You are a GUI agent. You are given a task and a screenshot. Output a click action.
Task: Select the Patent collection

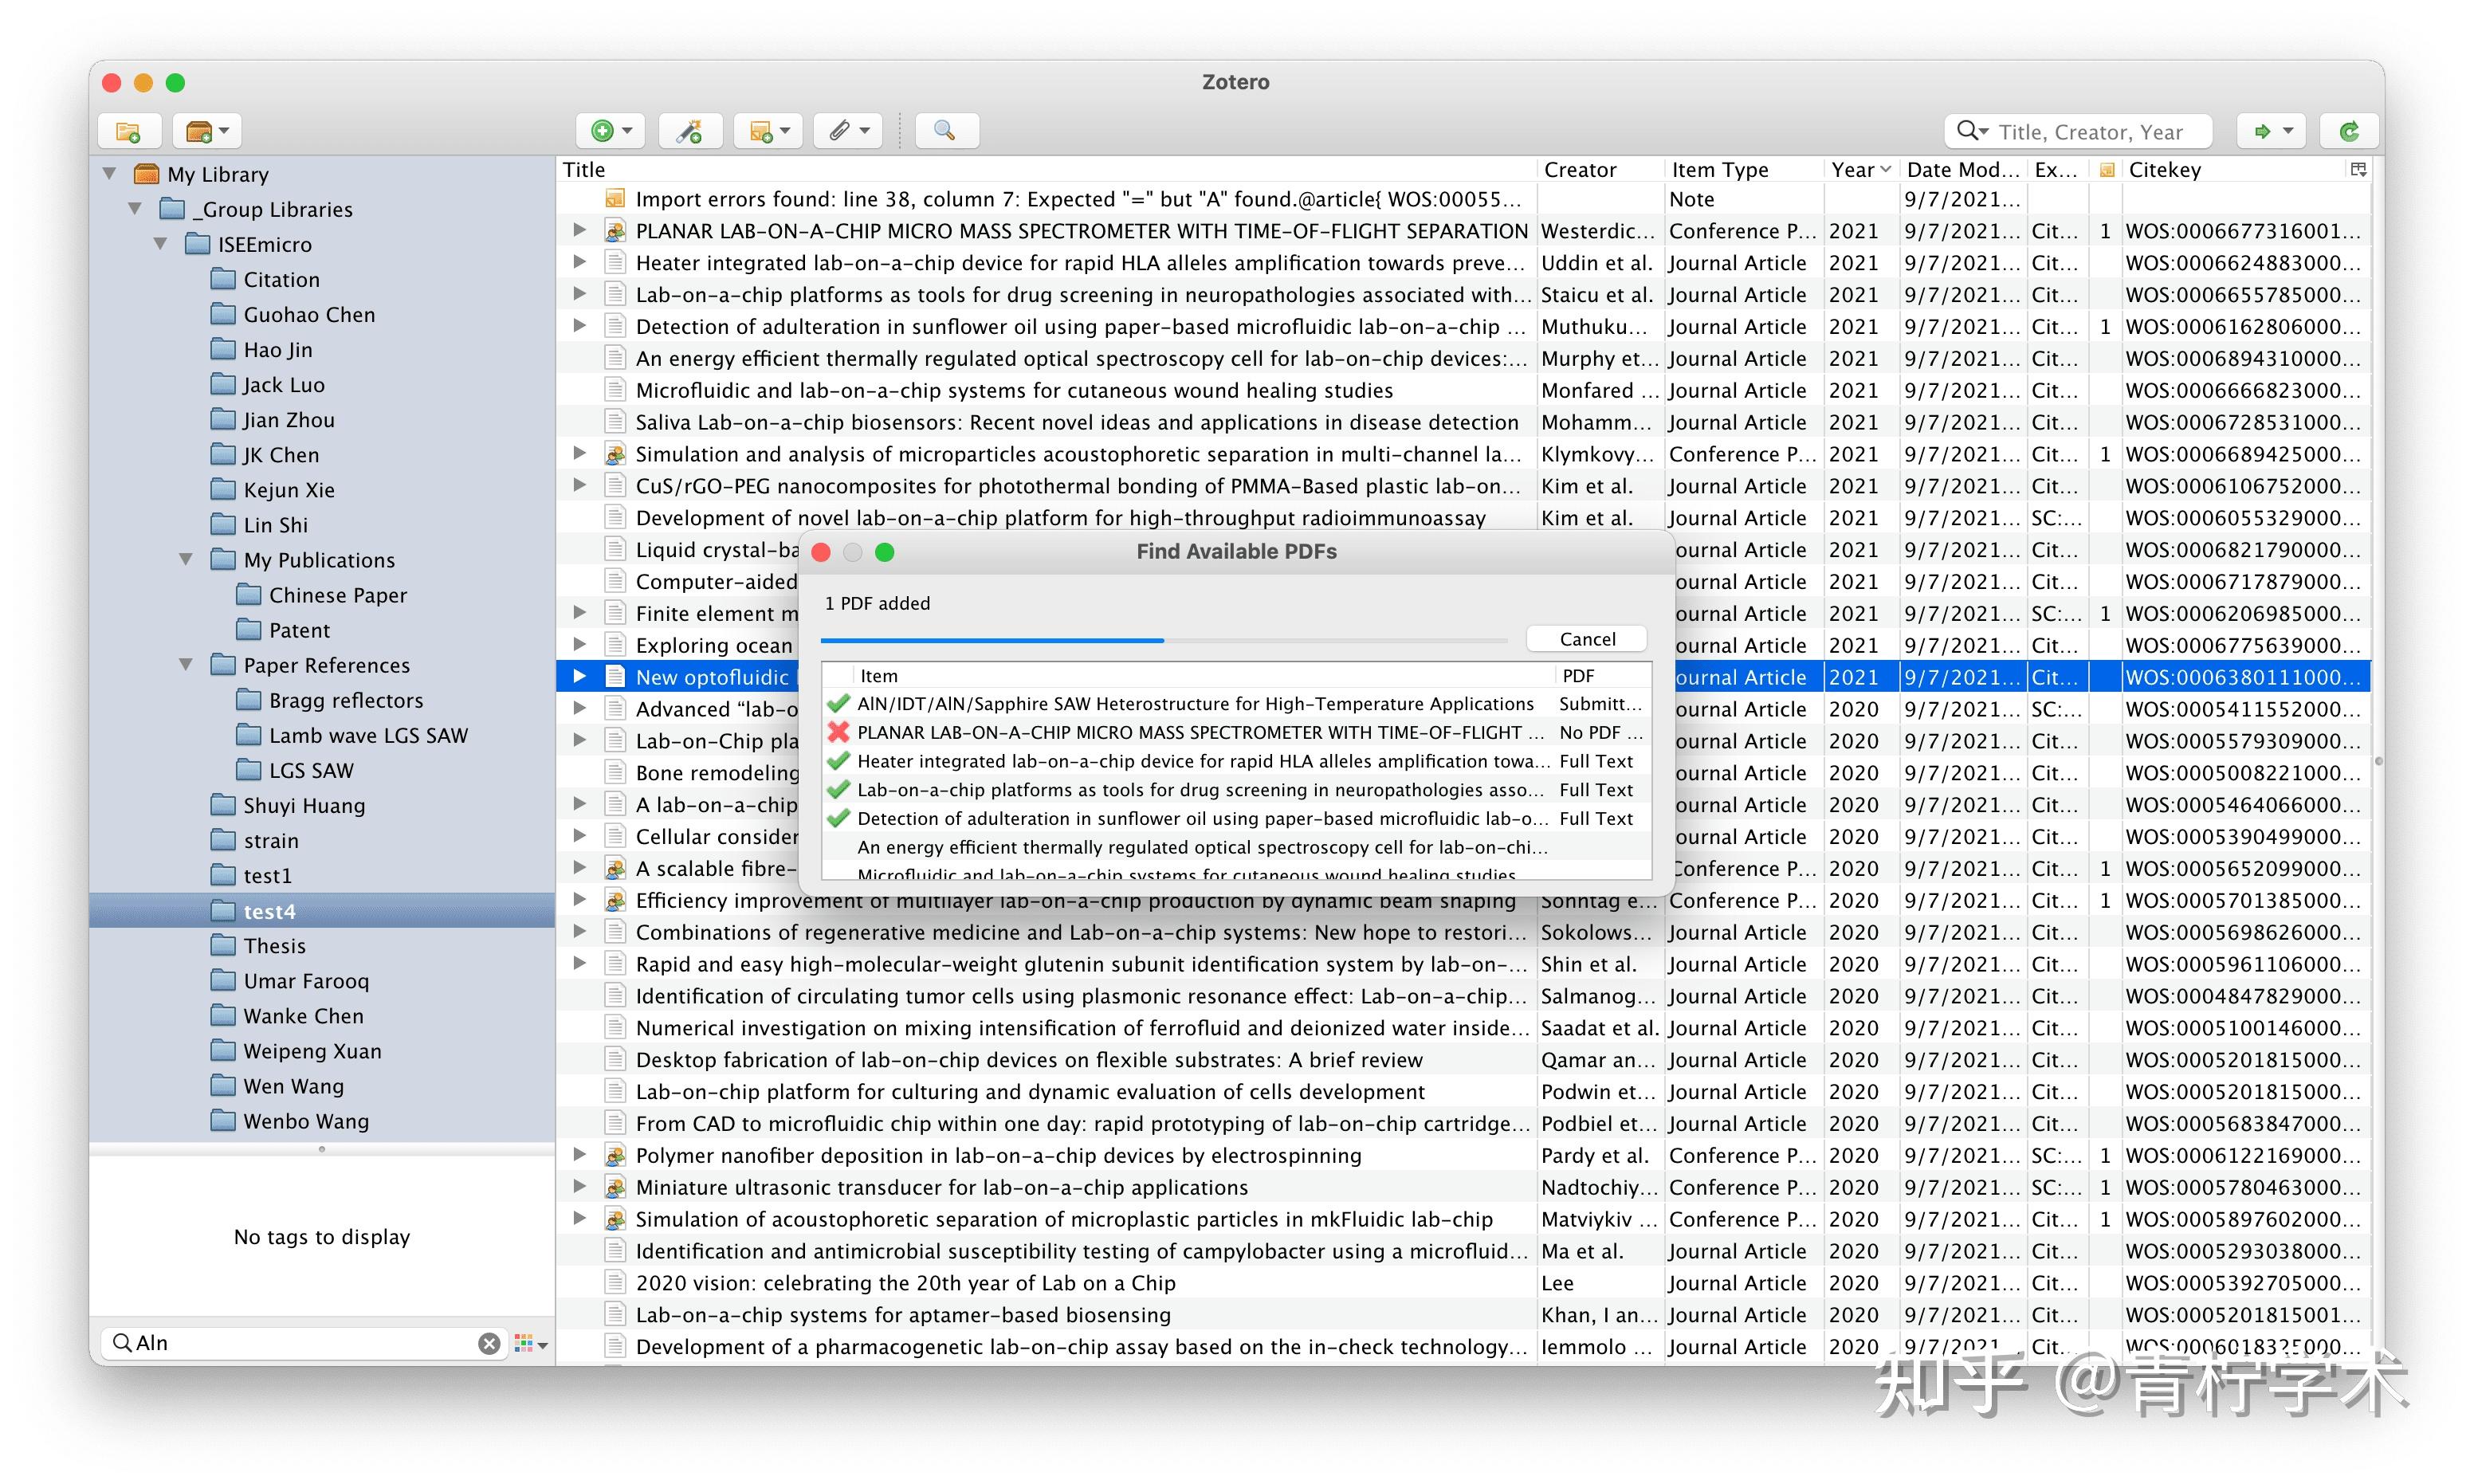tap(298, 630)
